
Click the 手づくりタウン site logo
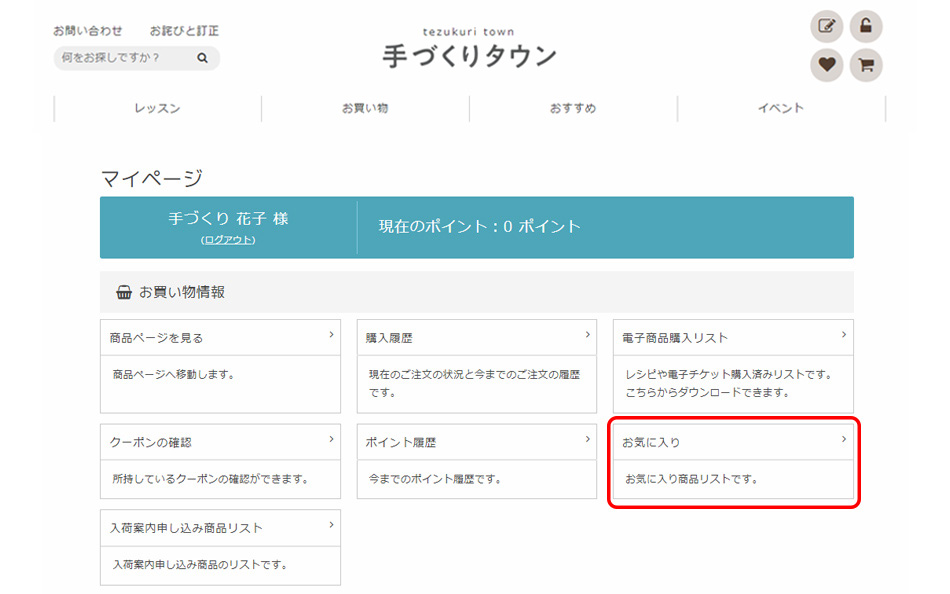pyautogui.click(x=469, y=50)
